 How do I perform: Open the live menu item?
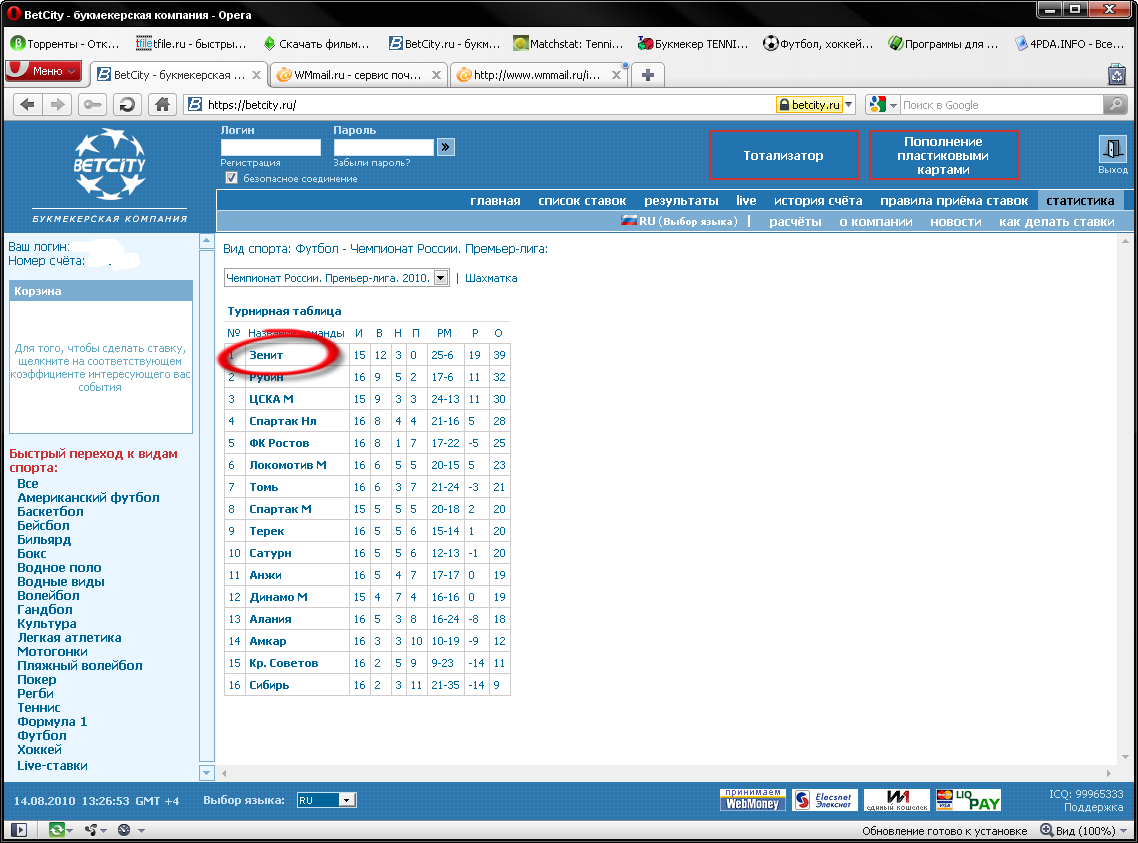[x=746, y=200]
